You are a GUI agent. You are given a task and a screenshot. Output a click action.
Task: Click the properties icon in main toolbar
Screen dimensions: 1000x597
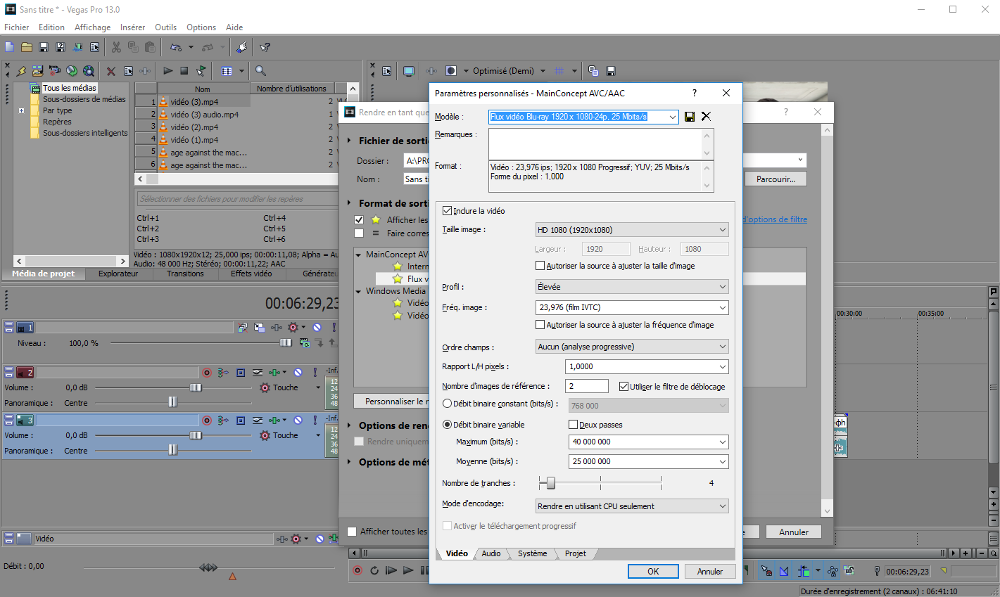click(94, 47)
